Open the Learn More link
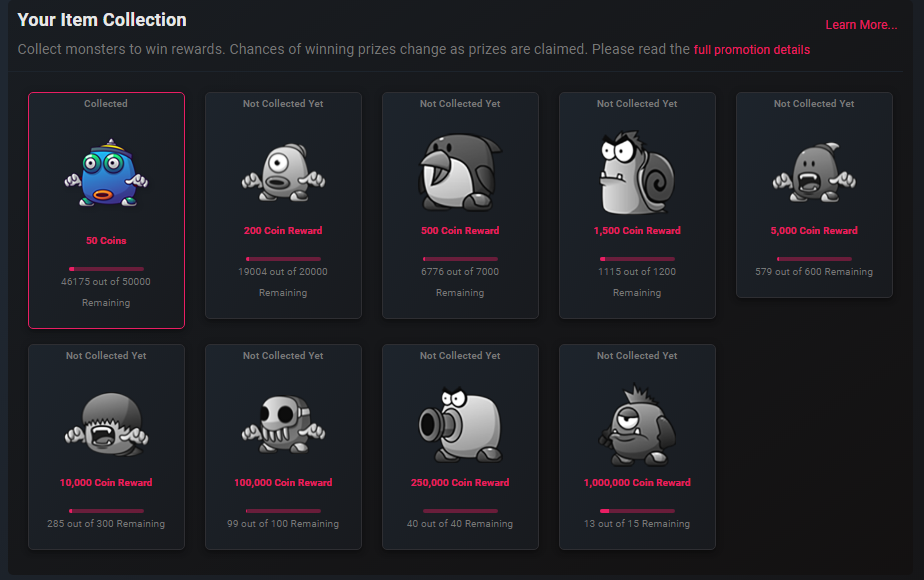This screenshot has width=924, height=580. point(861,25)
